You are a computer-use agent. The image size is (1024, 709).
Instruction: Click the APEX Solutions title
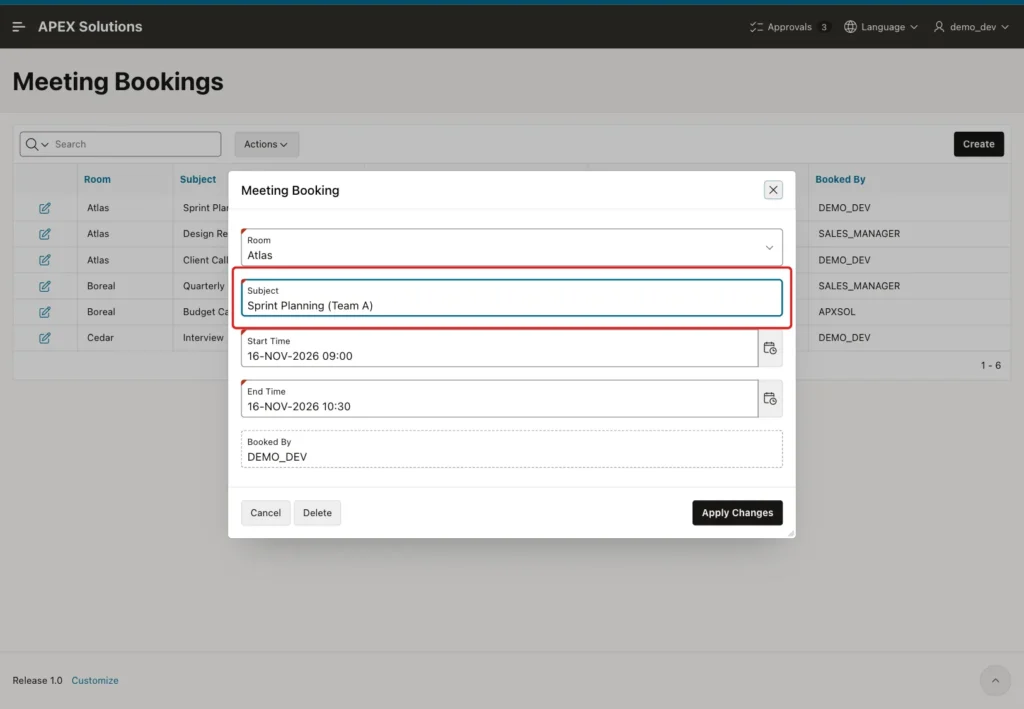tap(90, 27)
